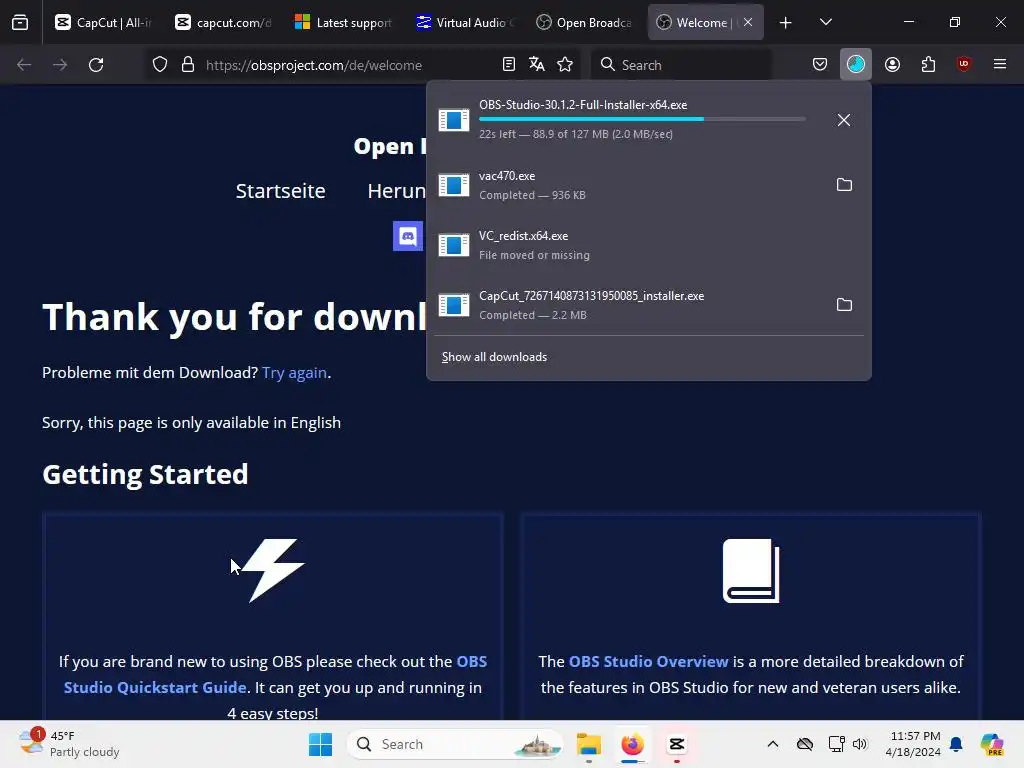Show CapCut installer in folder
Image resolution: width=1024 pixels, height=768 pixels.
click(x=844, y=305)
